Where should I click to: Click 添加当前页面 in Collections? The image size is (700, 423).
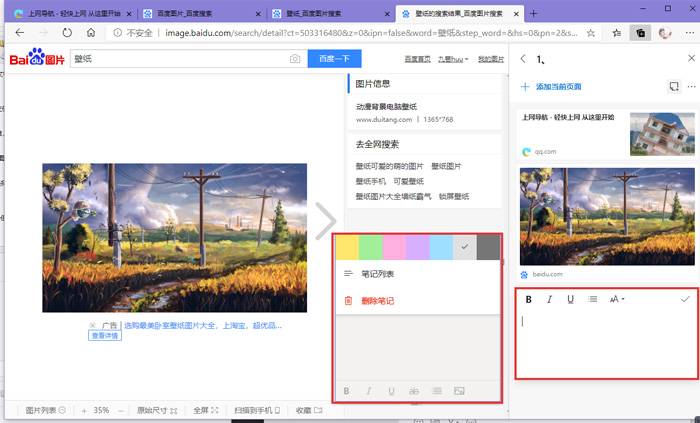pyautogui.click(x=552, y=87)
